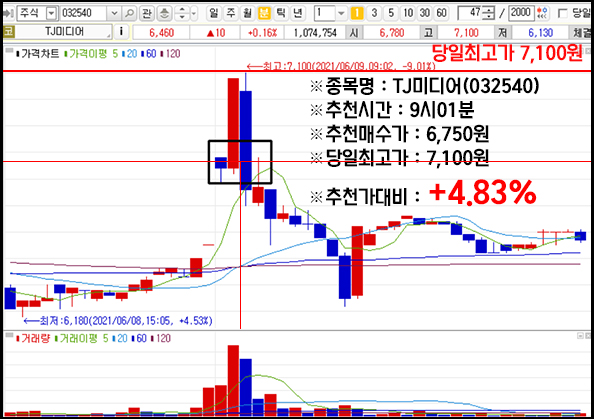This screenshot has height=419, width=594.
Task: Click current price value 6,460
Action: [161, 33]
